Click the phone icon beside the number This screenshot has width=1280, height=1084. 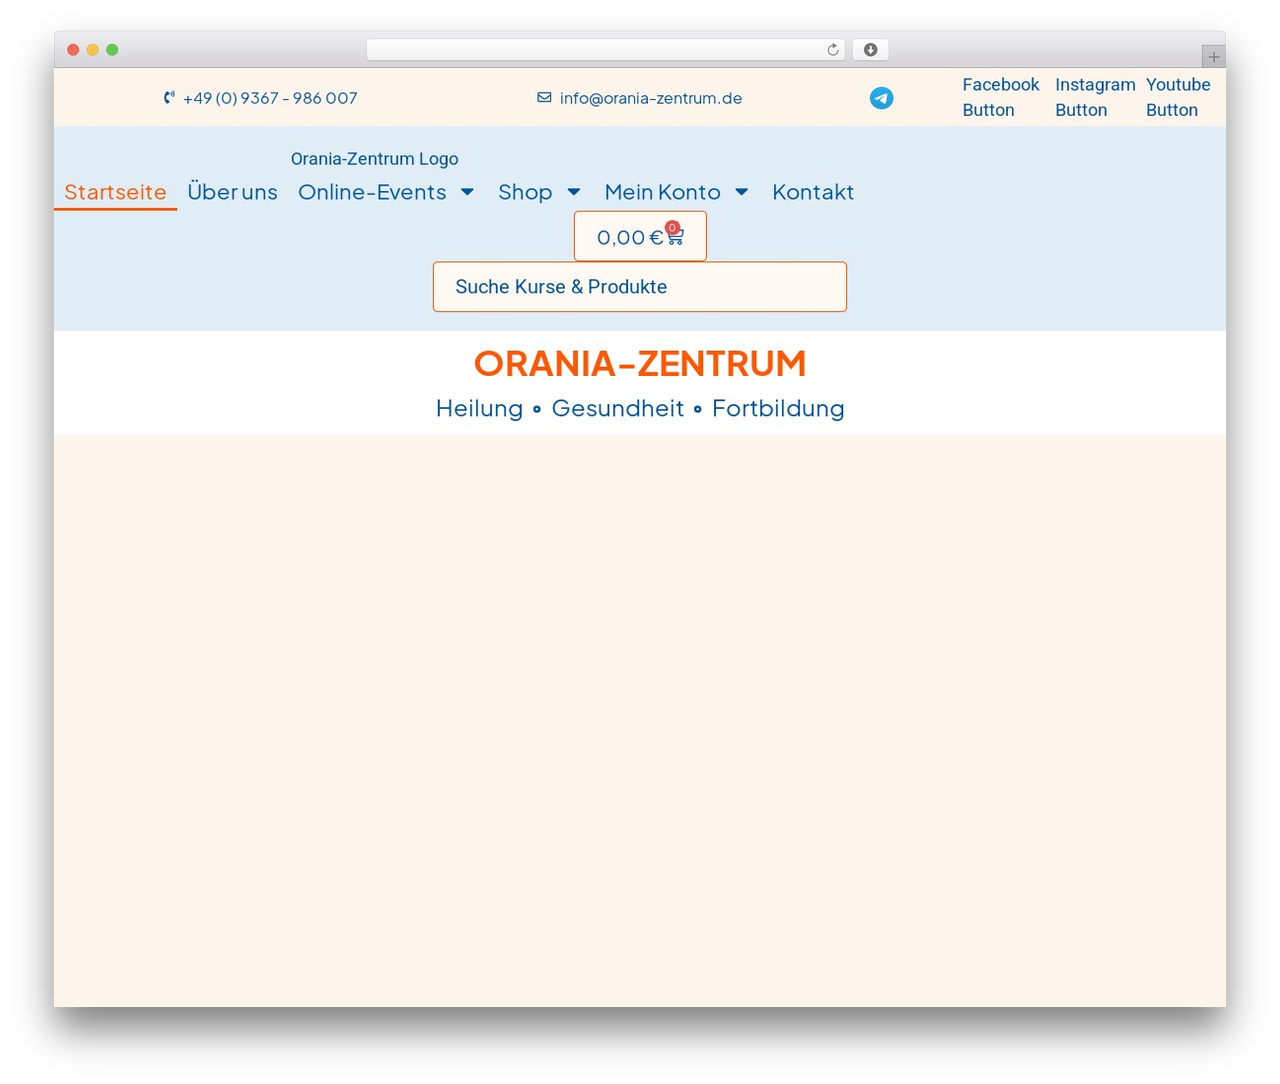(169, 98)
